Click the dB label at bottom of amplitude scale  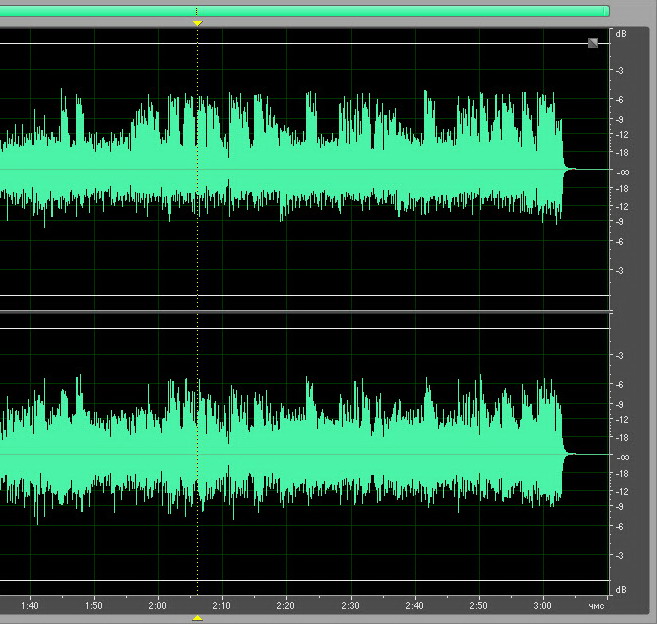tap(622, 588)
